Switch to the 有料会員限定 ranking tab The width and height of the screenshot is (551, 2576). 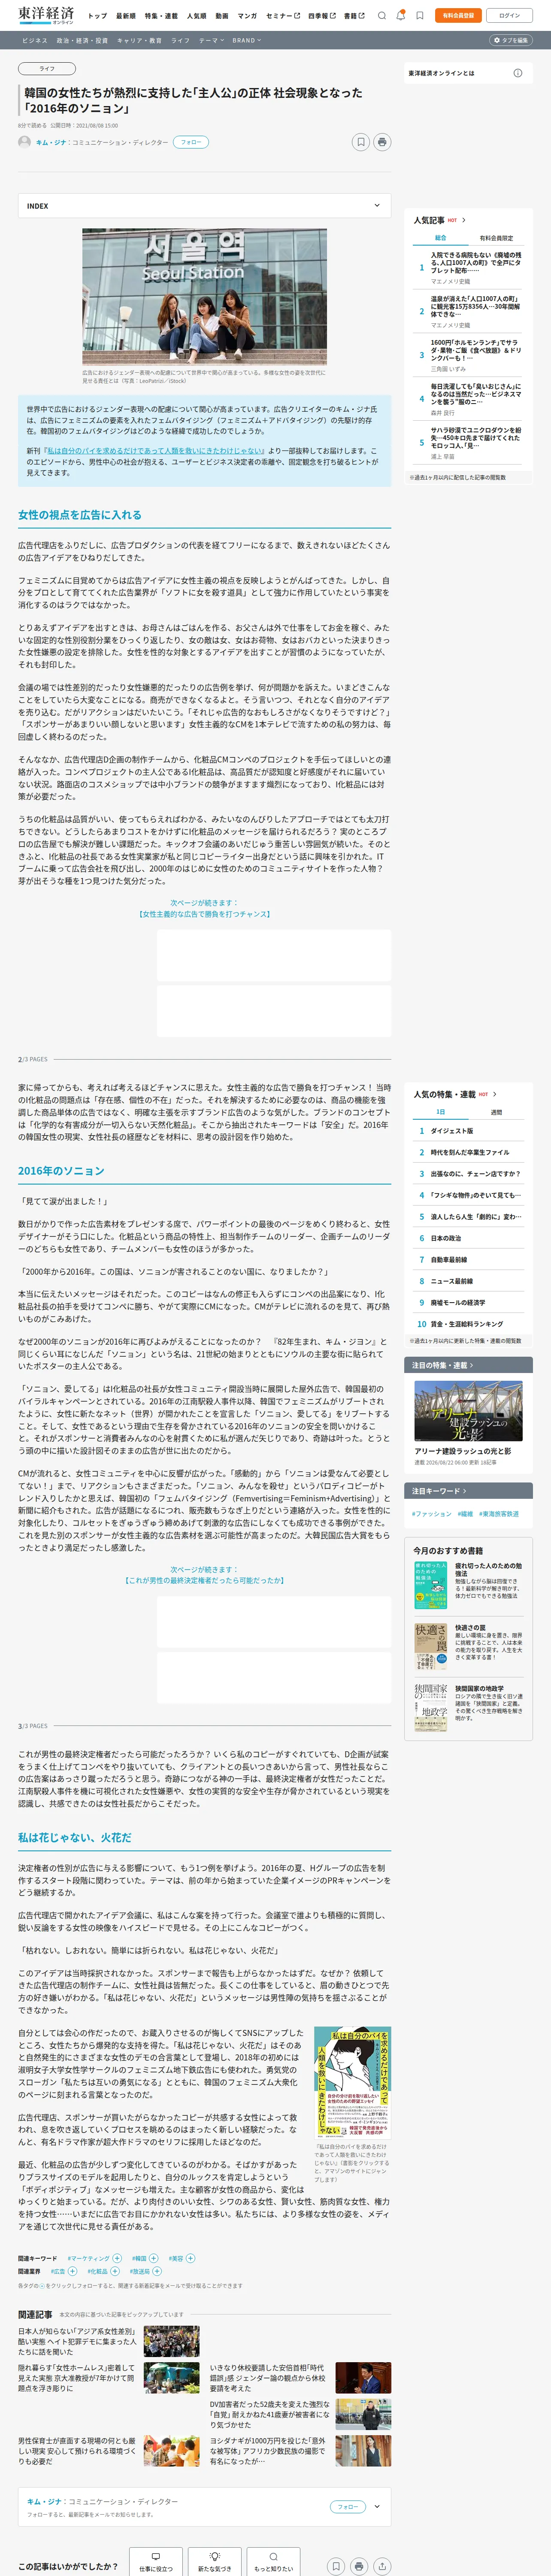[497, 238]
